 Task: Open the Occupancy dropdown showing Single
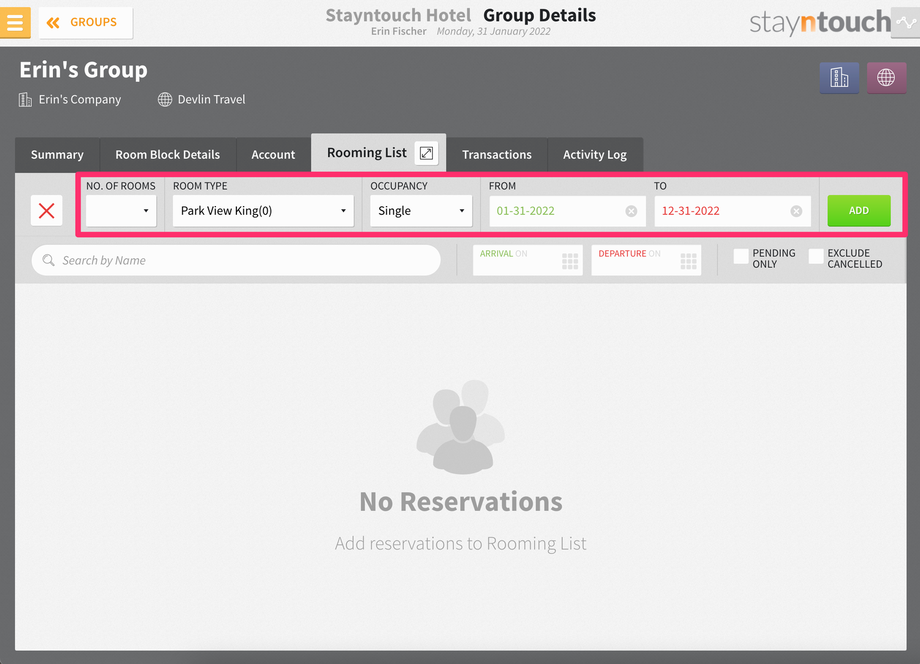point(421,211)
